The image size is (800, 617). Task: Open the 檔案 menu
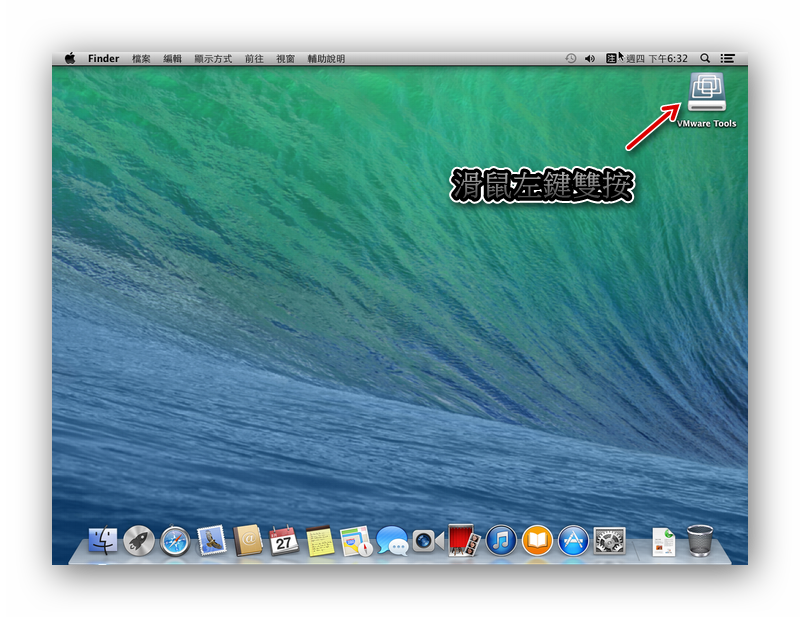click(x=141, y=59)
